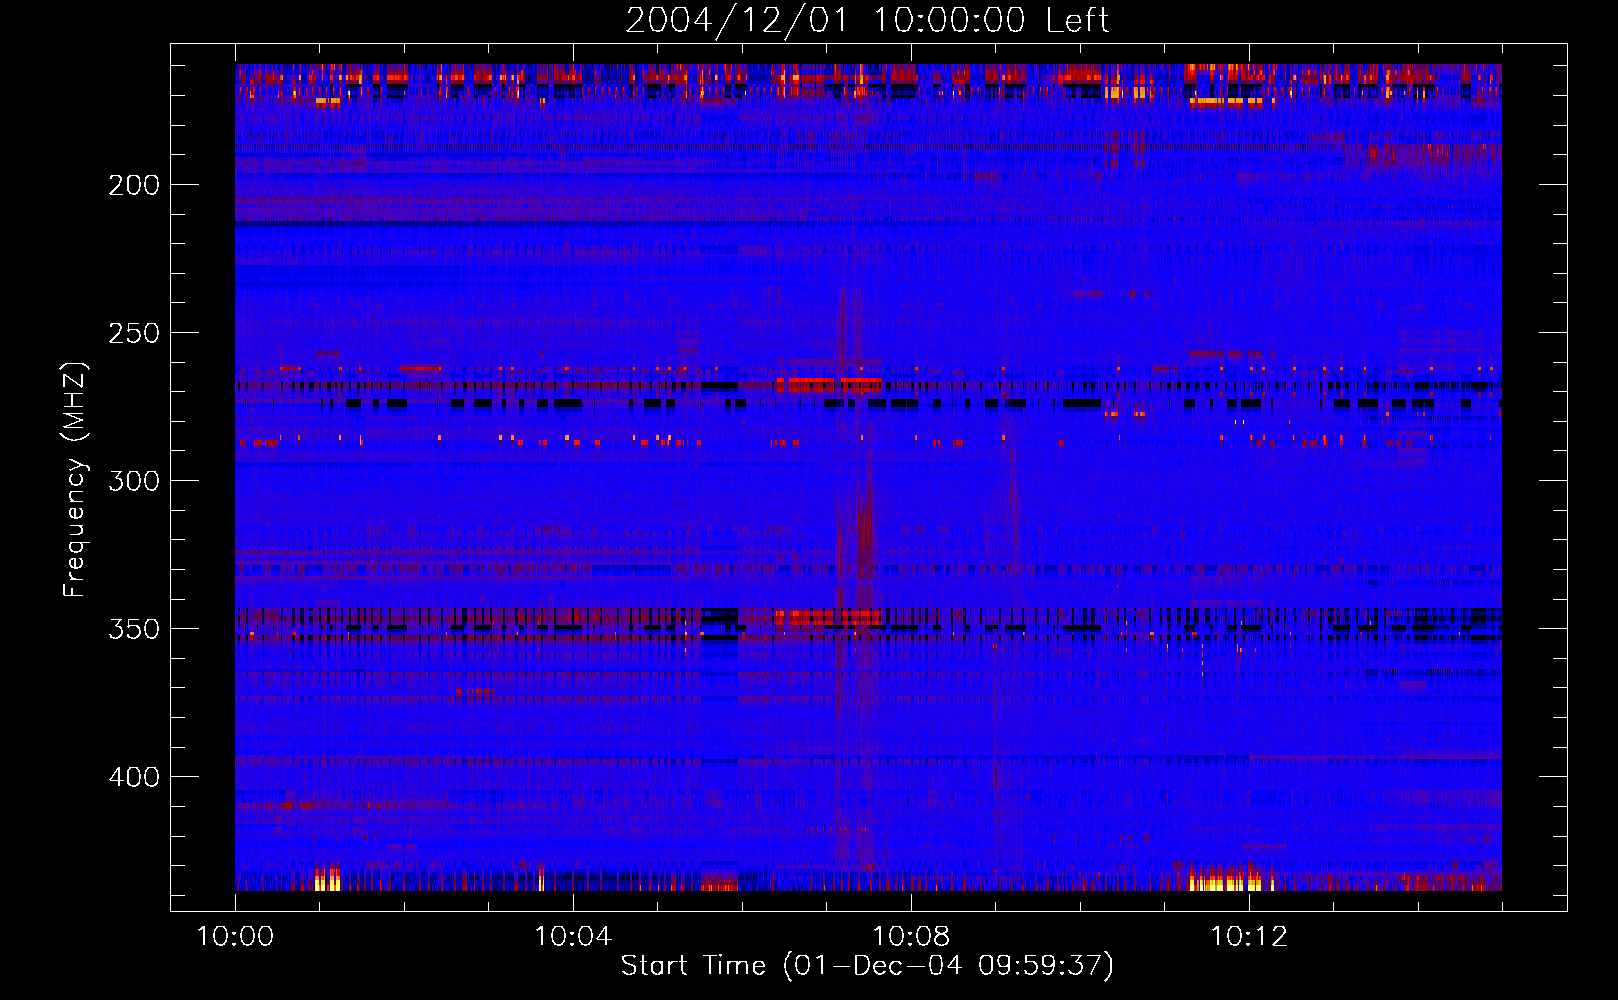The height and width of the screenshot is (1000, 1618).
Task: Click the 10:12 time tick label
Action: (x=1249, y=937)
